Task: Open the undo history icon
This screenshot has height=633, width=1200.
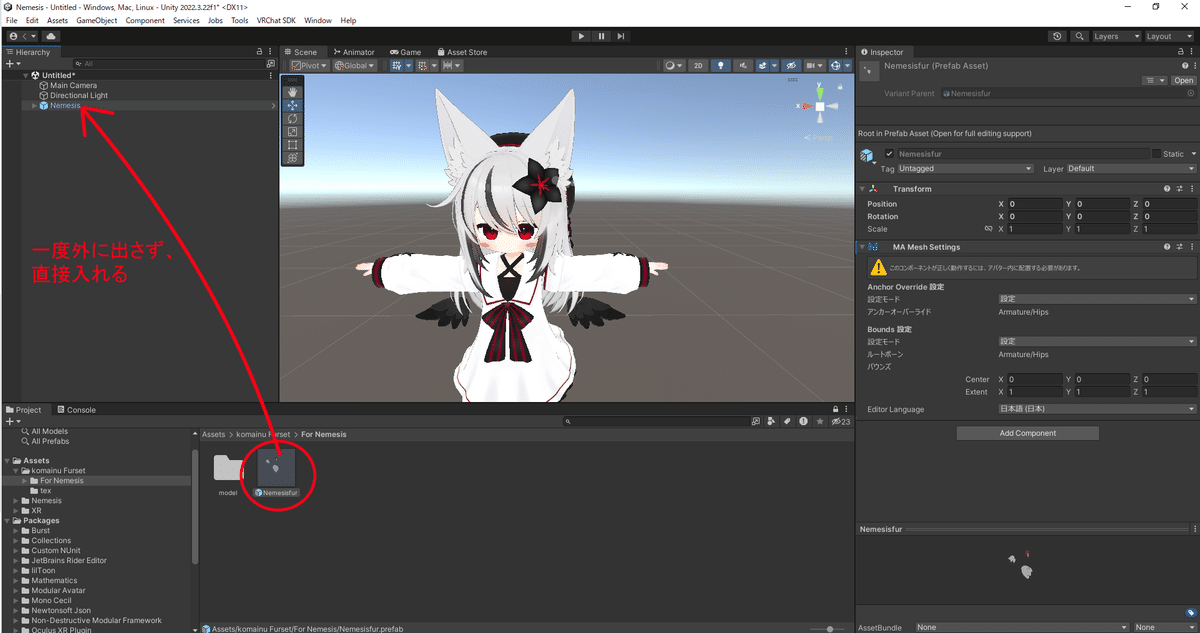Action: coord(1058,36)
